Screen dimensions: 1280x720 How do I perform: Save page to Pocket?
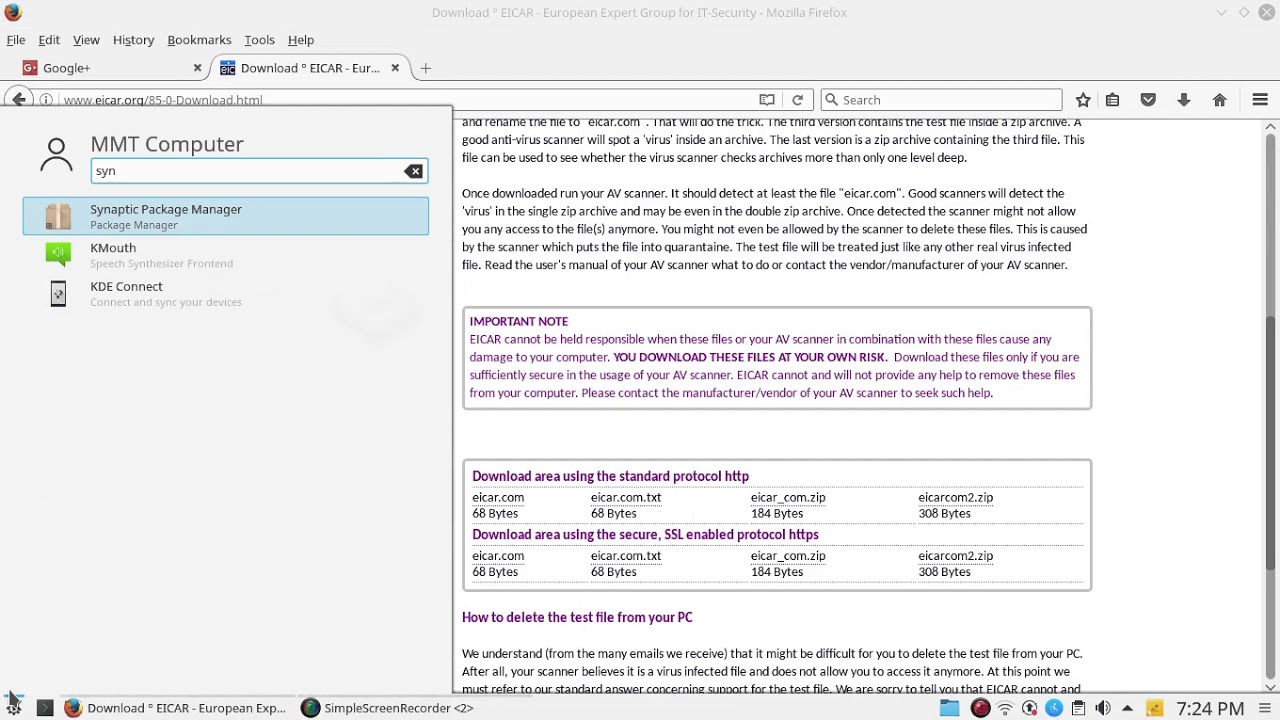[x=1148, y=100]
